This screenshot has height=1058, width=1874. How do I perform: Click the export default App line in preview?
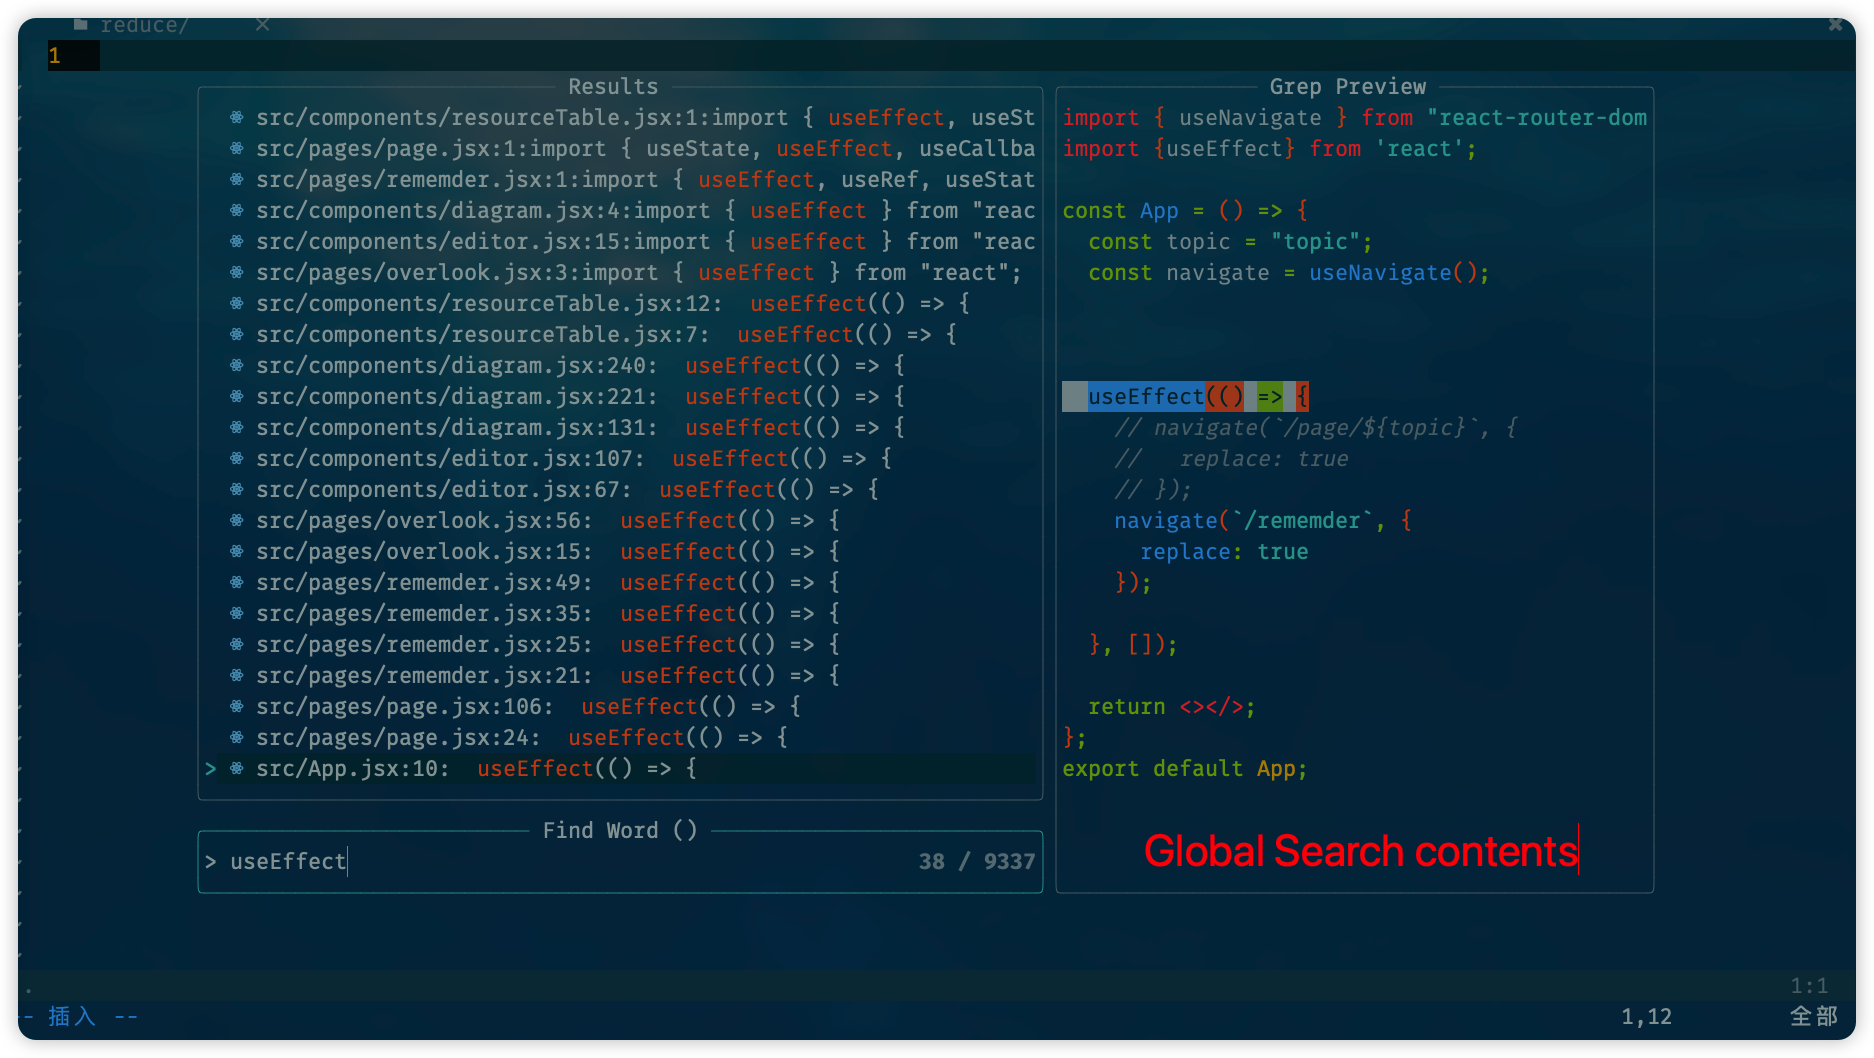[1184, 768]
